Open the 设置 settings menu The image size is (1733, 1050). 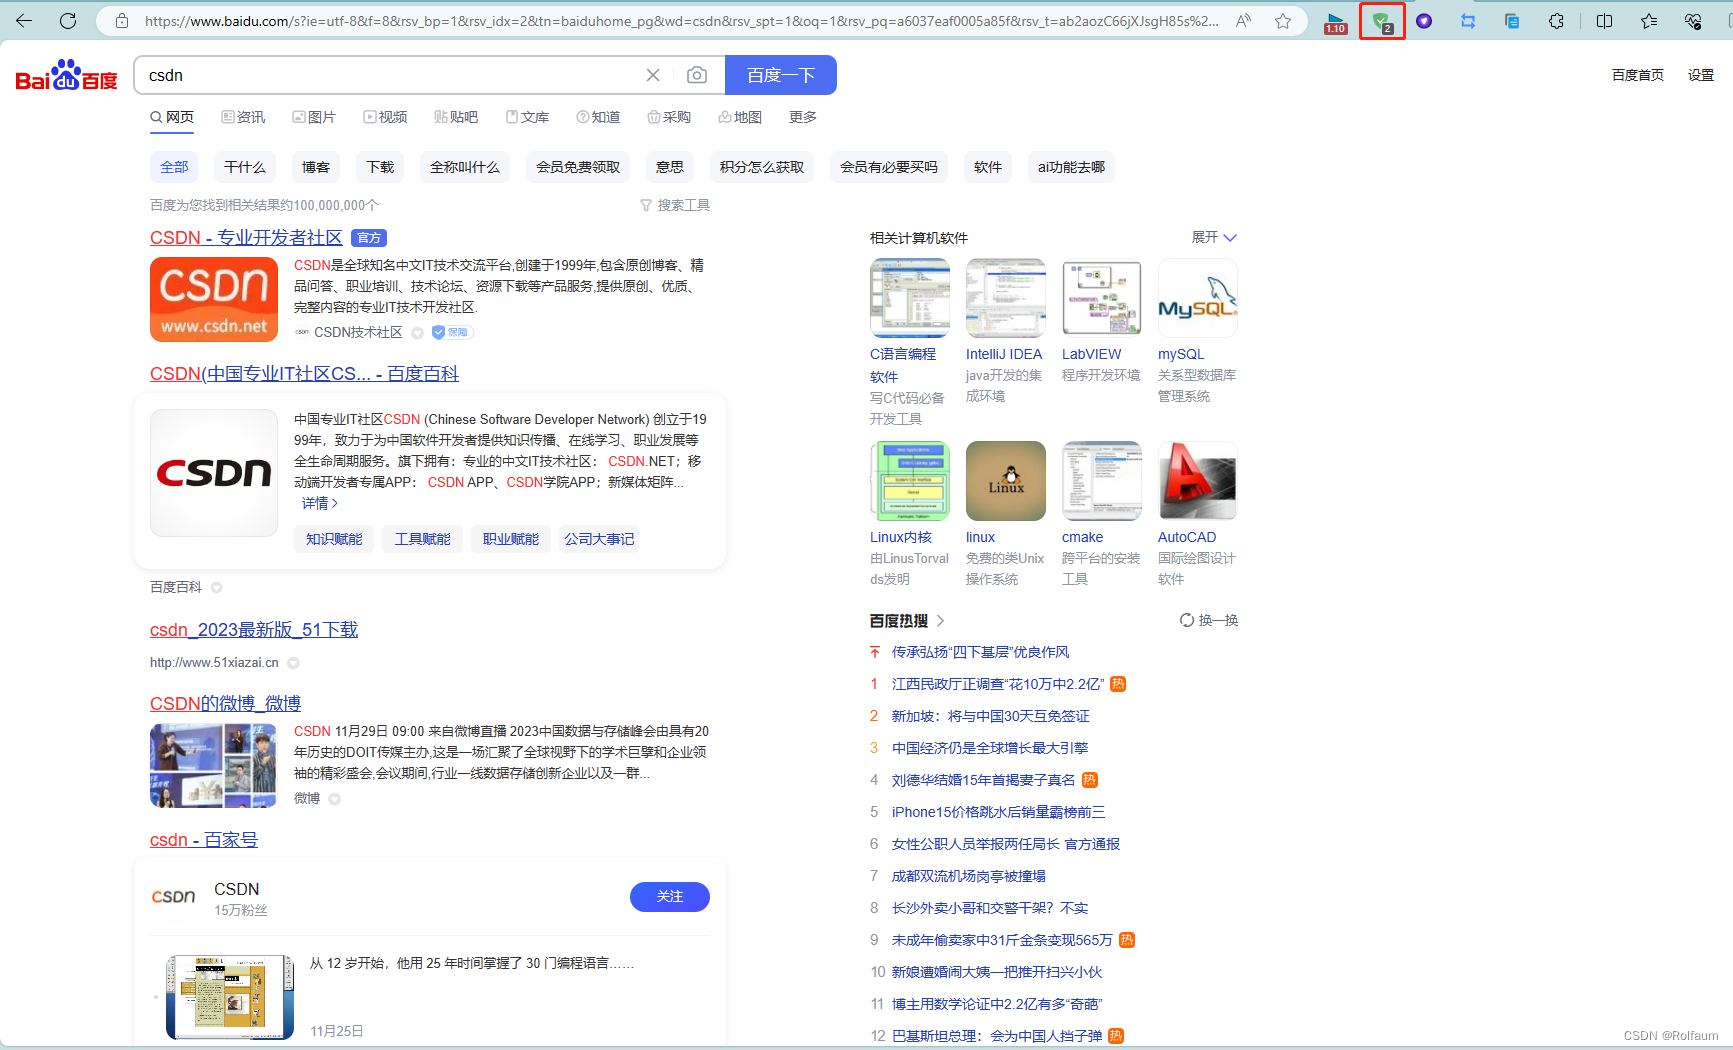click(1700, 75)
